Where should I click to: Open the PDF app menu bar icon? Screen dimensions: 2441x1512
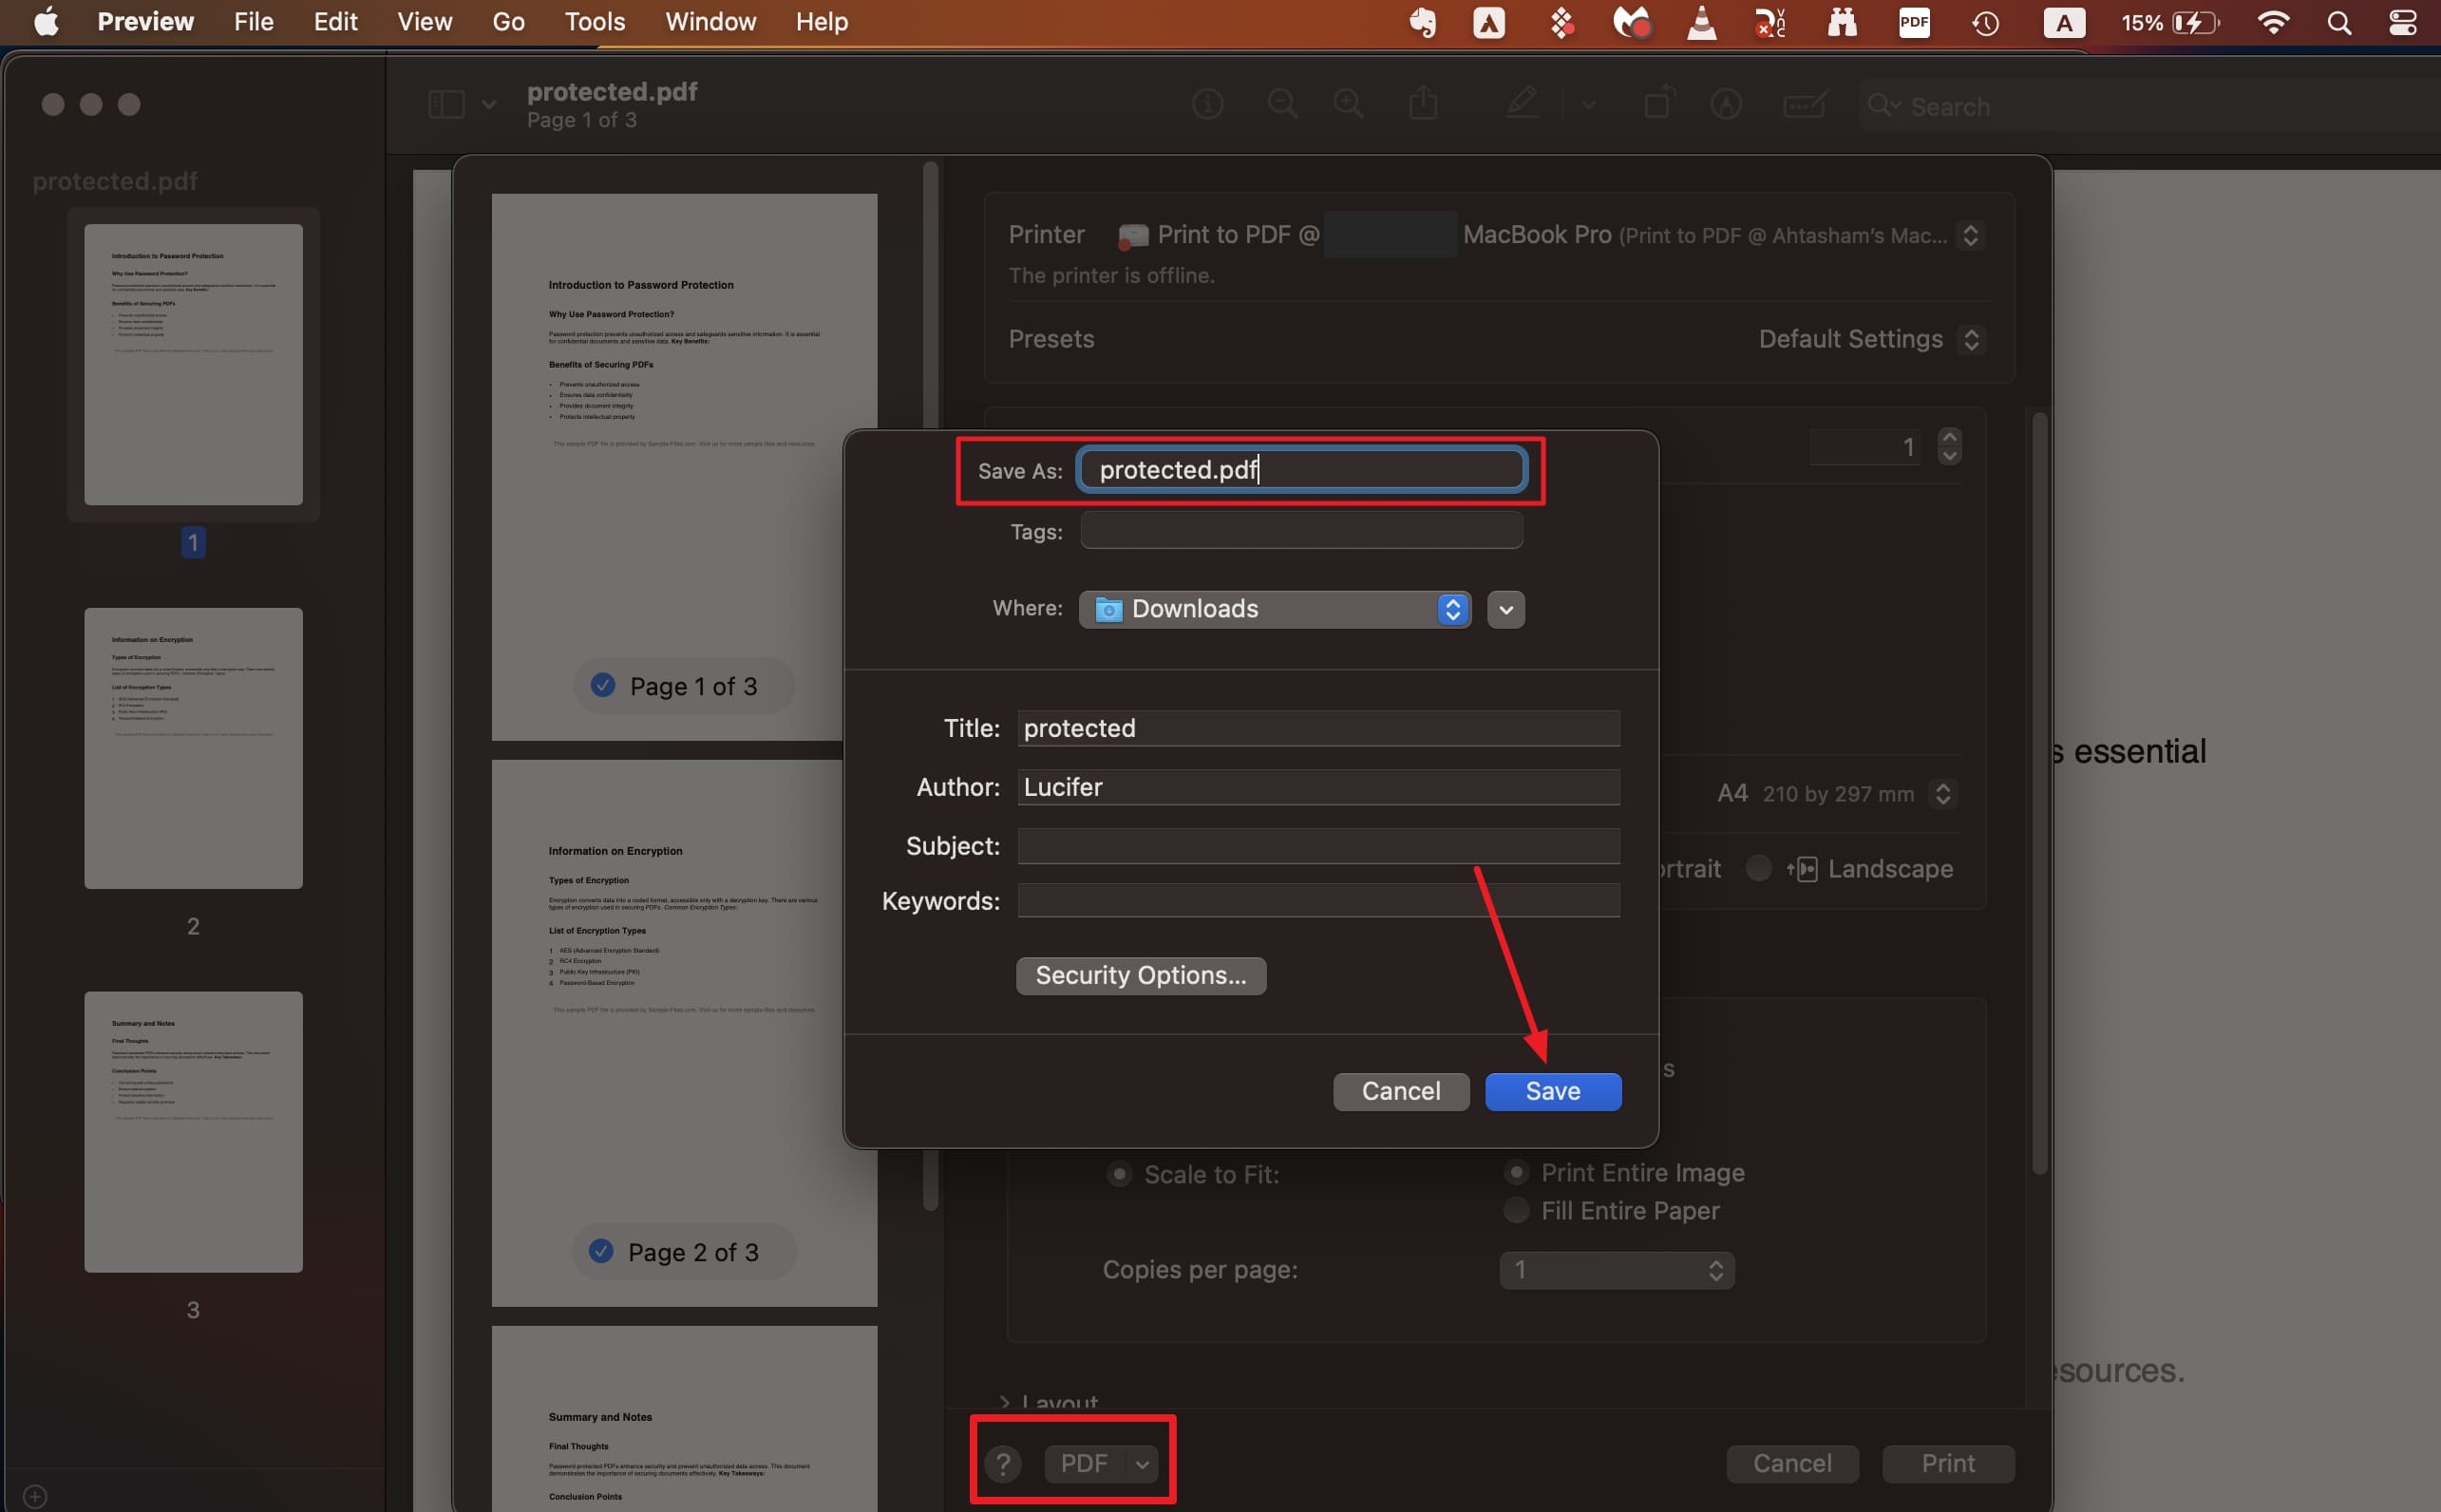pos(1914,22)
